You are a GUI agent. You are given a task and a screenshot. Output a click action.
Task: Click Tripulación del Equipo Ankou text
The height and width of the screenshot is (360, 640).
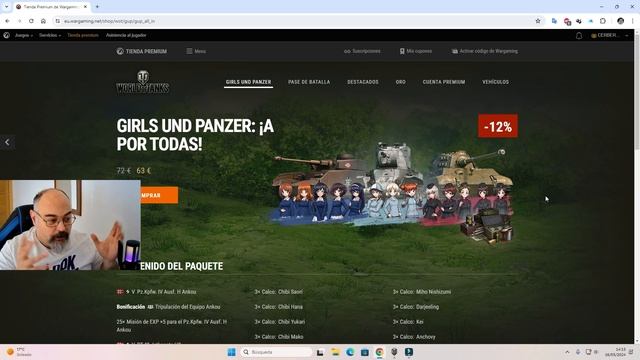click(x=187, y=307)
